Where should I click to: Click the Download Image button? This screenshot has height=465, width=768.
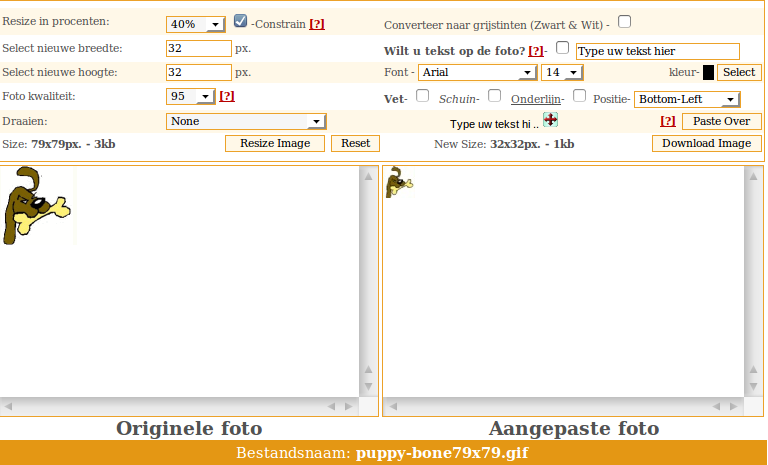(x=707, y=144)
